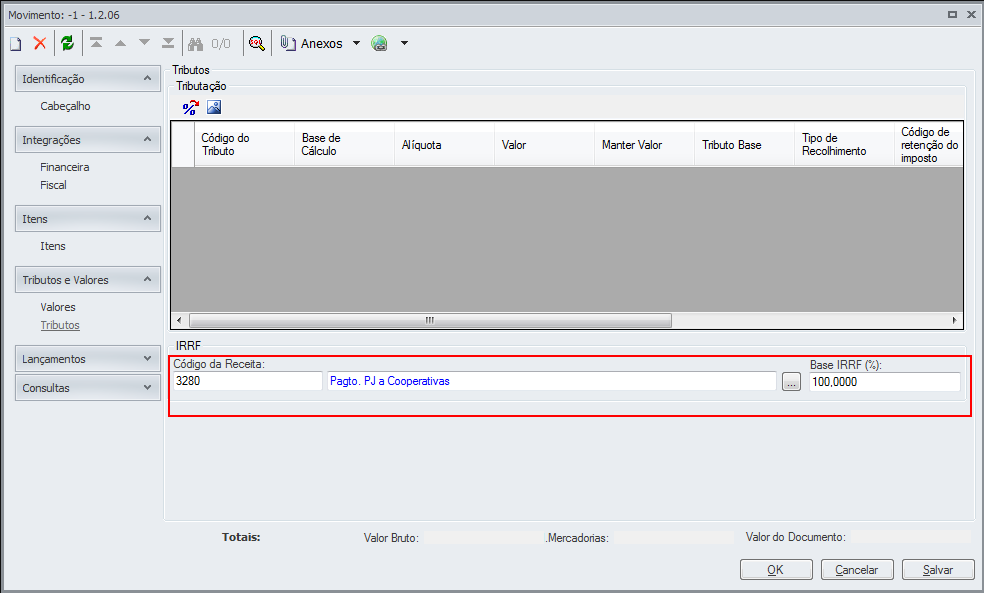Click the ellipsis lookup button for Código da Receita
The height and width of the screenshot is (593, 984).
point(791,382)
